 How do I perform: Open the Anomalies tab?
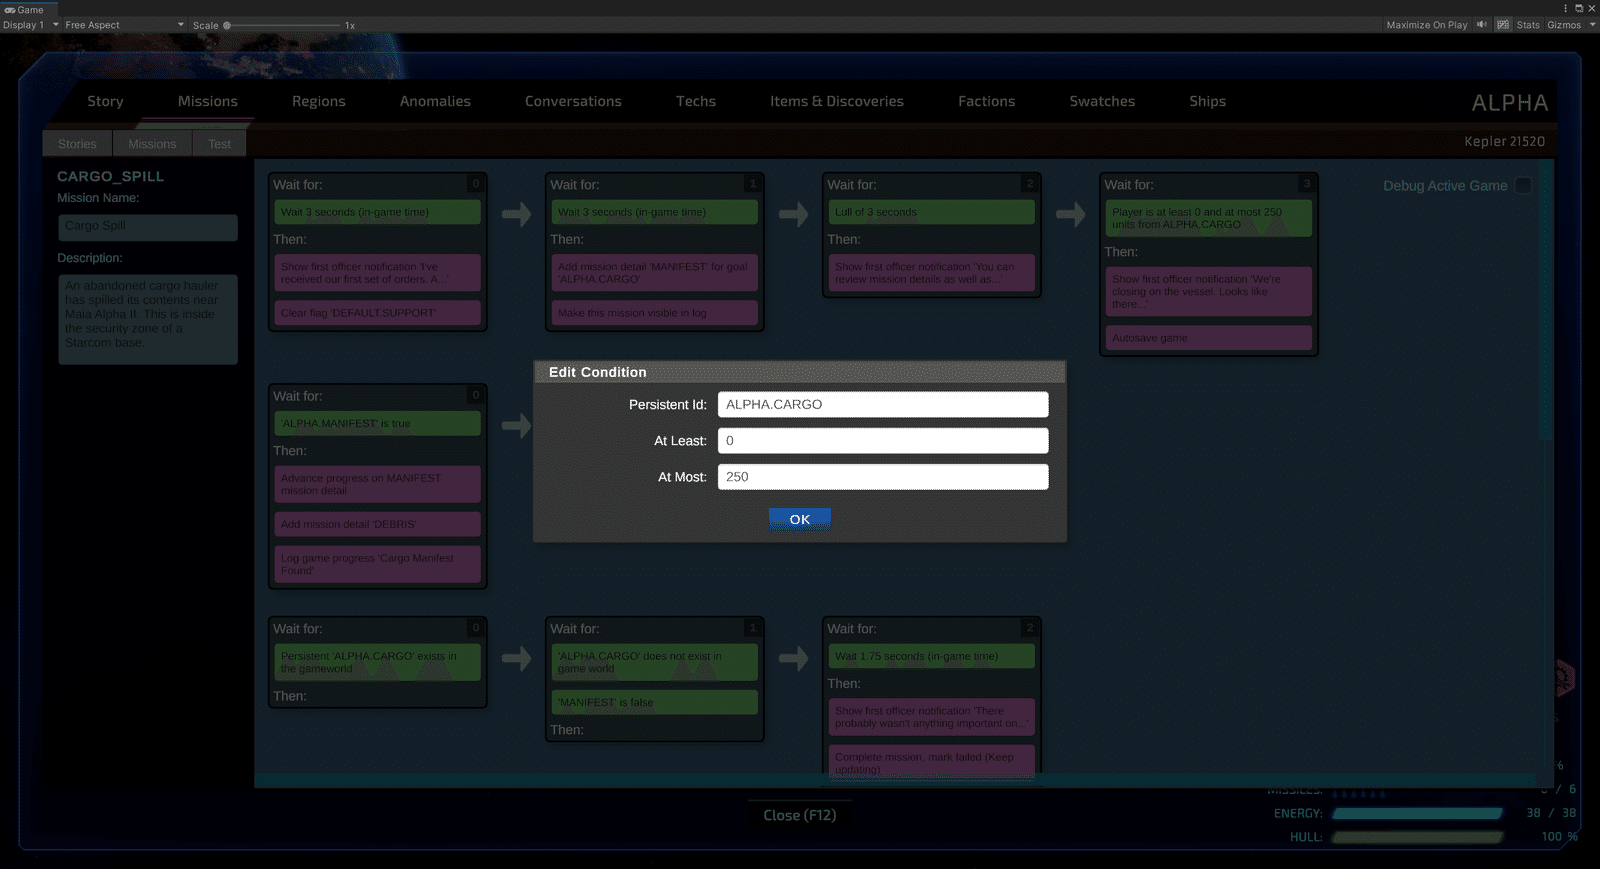point(435,101)
